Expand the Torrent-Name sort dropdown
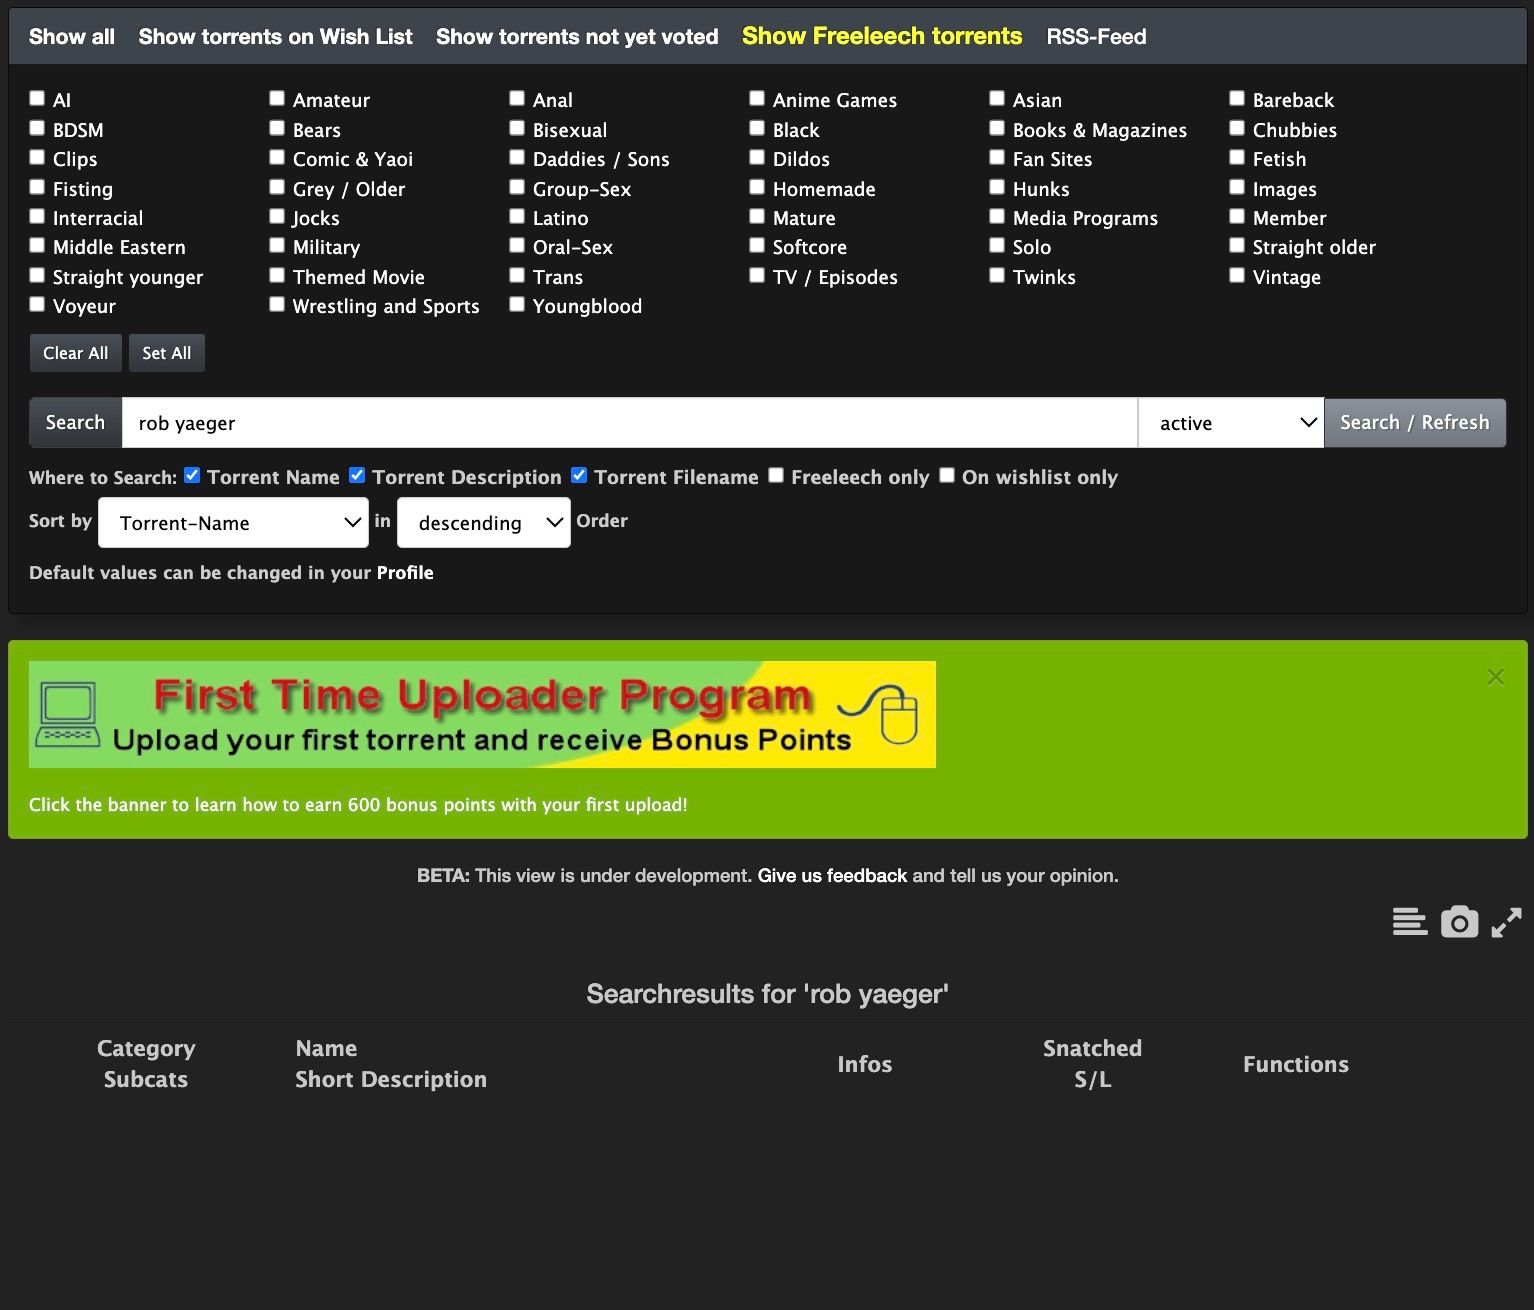This screenshot has width=1534, height=1310. coord(233,523)
